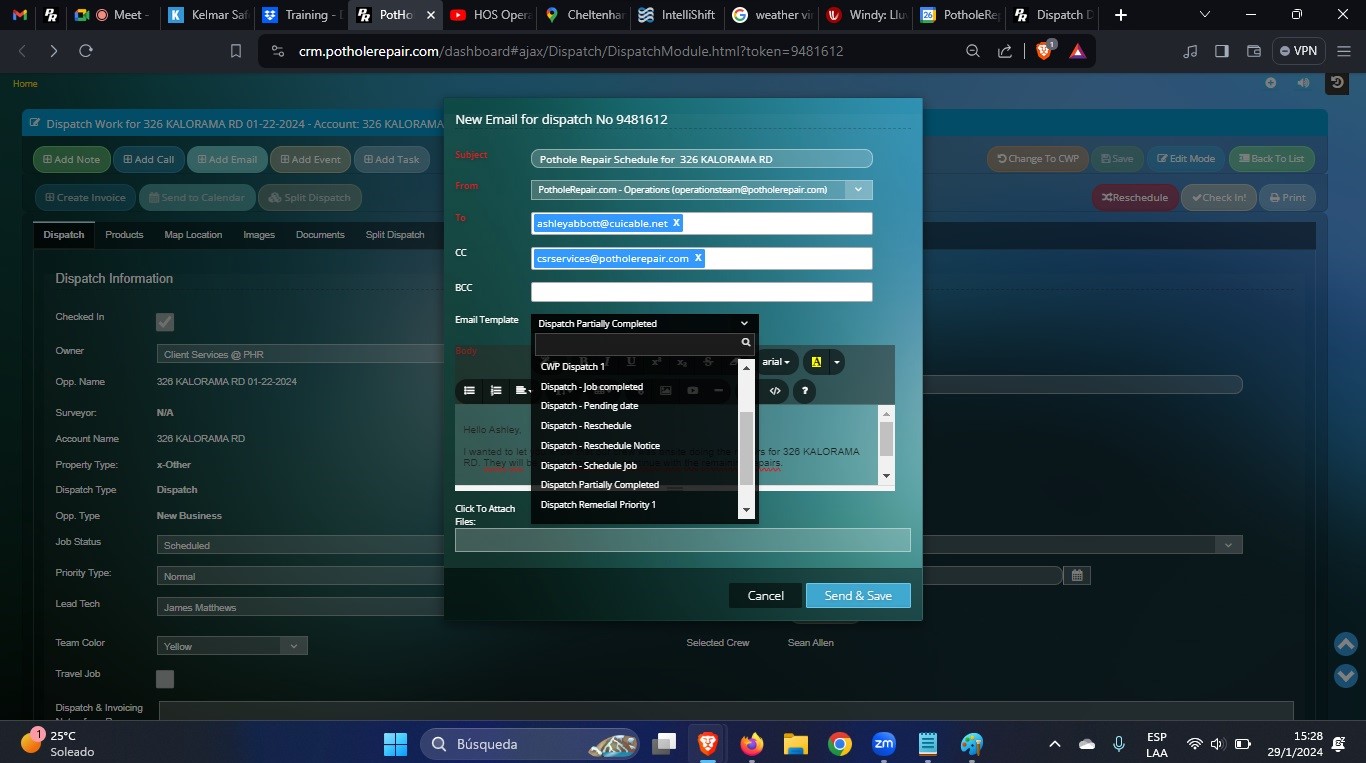Viewport: 1366px width, 763px height.
Task: Toggle the Travel Job checkbox
Action: pyautogui.click(x=165, y=679)
